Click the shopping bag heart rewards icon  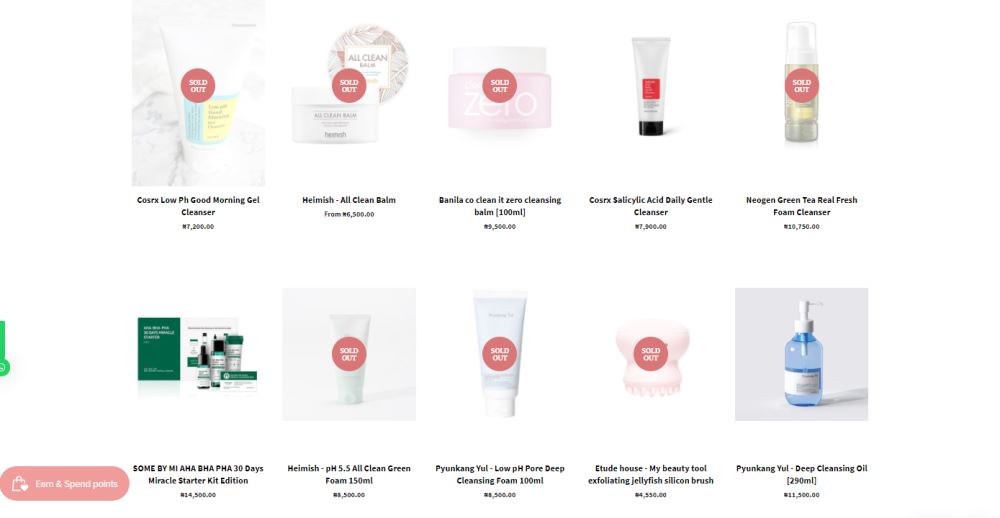pyautogui.click(x=20, y=484)
